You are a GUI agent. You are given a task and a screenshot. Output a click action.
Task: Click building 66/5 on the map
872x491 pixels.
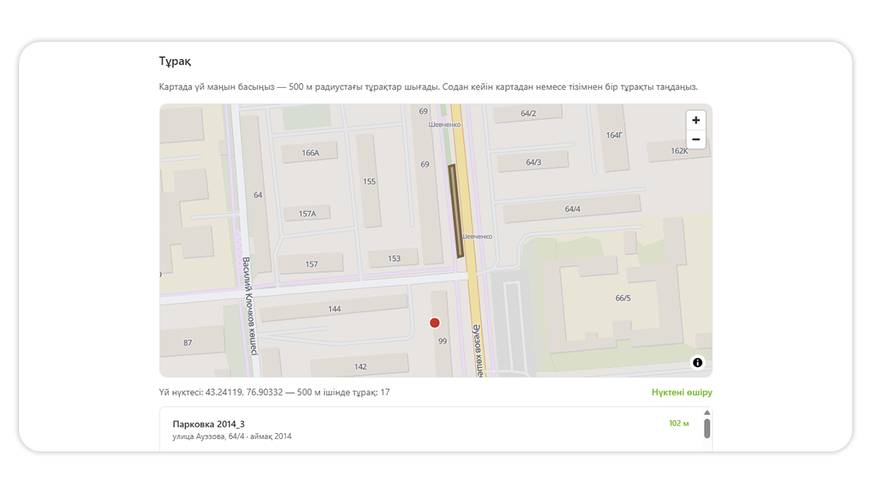[623, 298]
